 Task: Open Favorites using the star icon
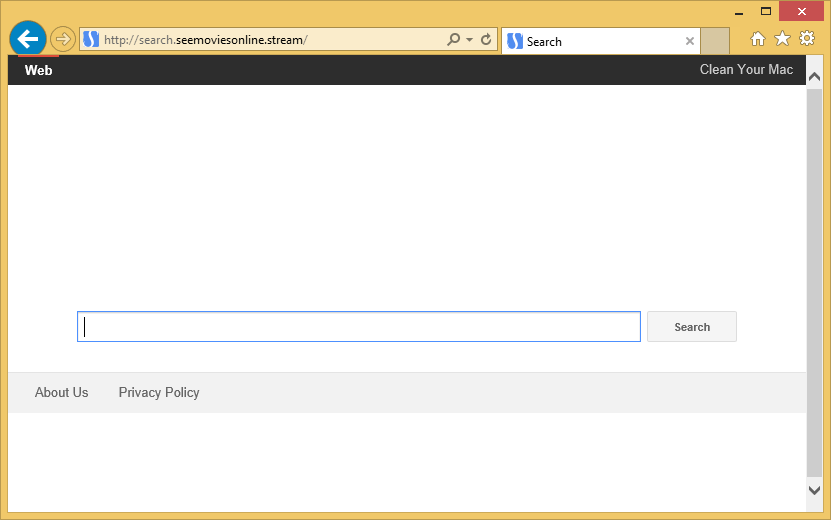[x=782, y=39]
